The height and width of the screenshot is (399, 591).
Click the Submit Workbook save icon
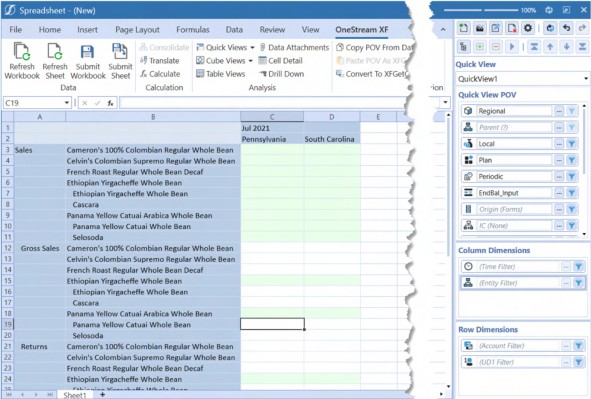coord(87,52)
